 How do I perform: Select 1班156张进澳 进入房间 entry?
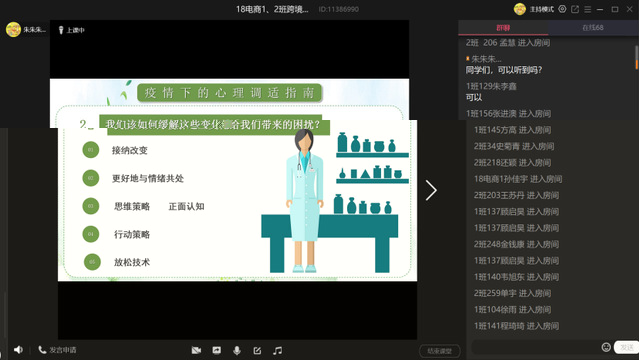[508, 114]
